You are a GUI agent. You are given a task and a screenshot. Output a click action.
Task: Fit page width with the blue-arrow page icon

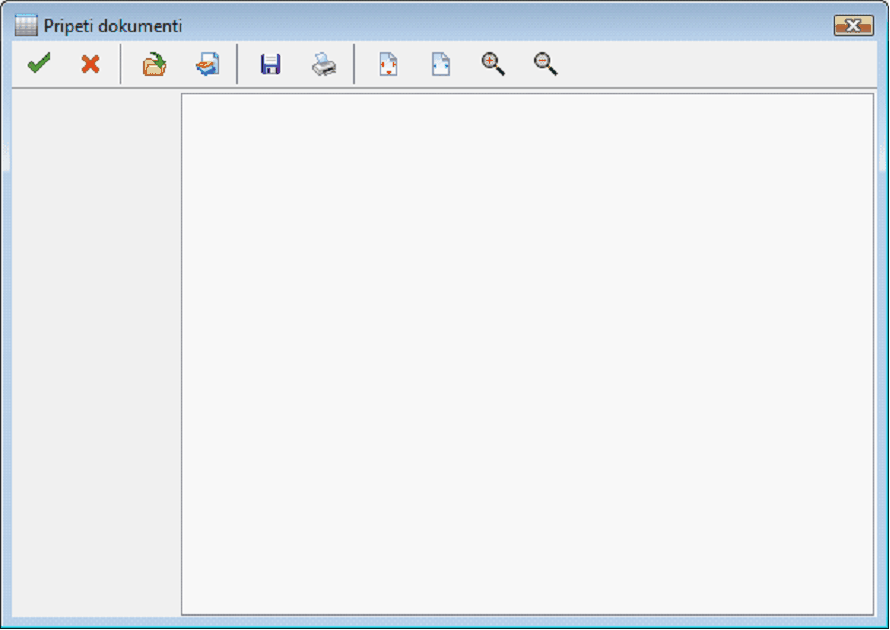point(441,64)
